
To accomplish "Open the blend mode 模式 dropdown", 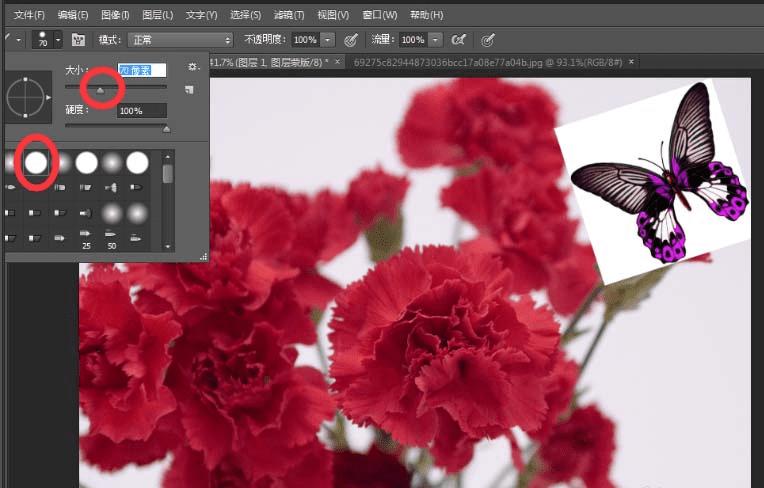I will (178, 40).
